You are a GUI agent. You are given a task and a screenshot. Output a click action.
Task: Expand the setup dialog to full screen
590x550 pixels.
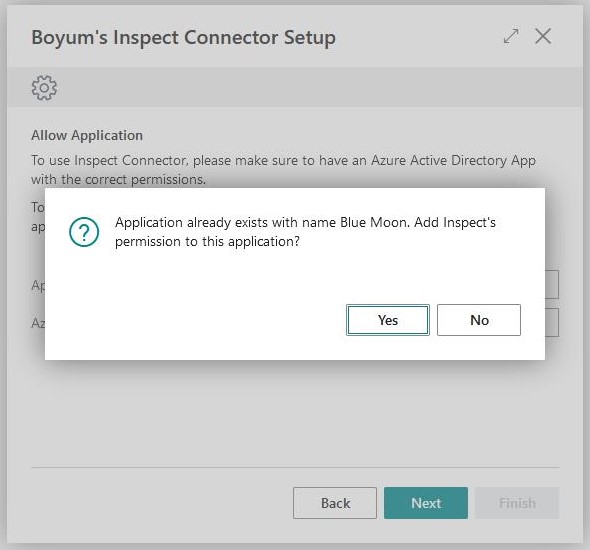click(511, 36)
